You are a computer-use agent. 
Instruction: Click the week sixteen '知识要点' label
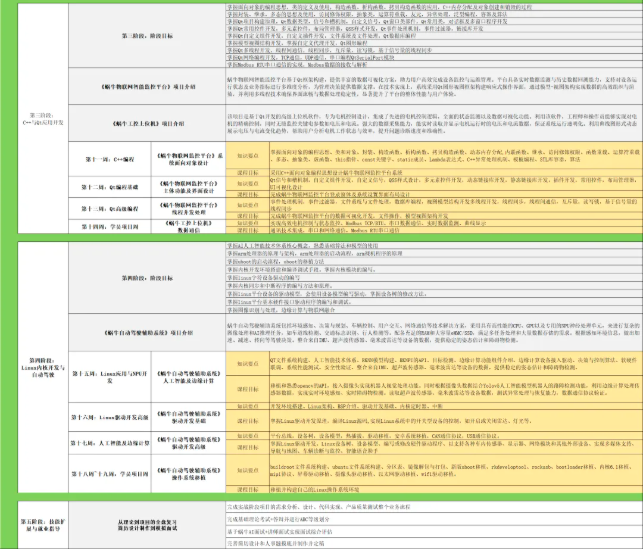[248, 406]
